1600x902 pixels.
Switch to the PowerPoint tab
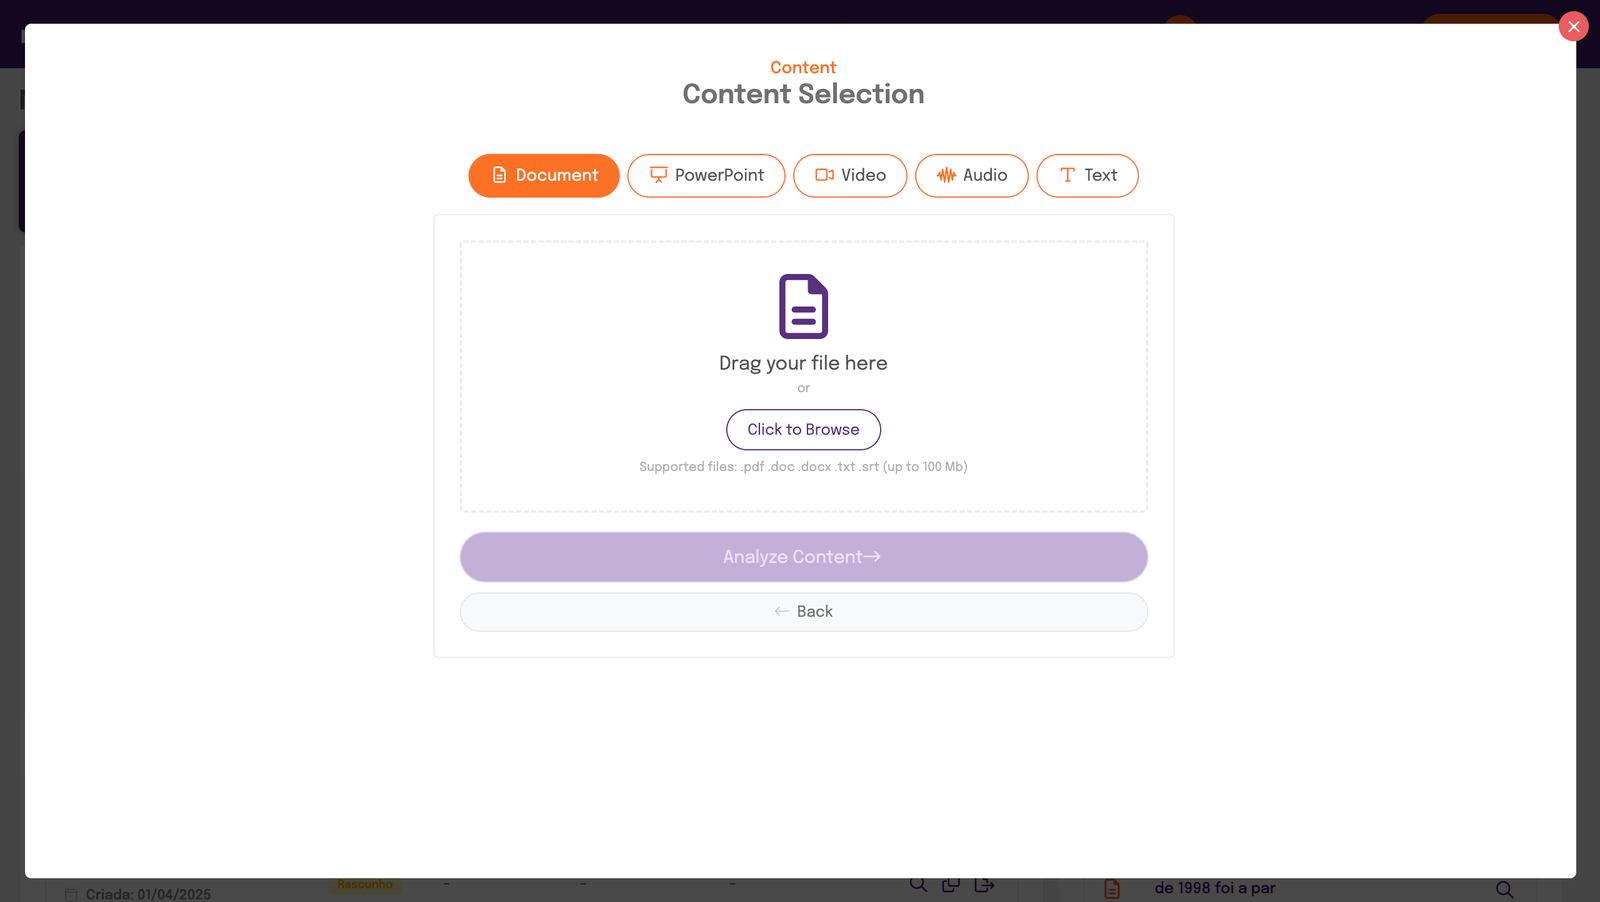click(x=706, y=175)
